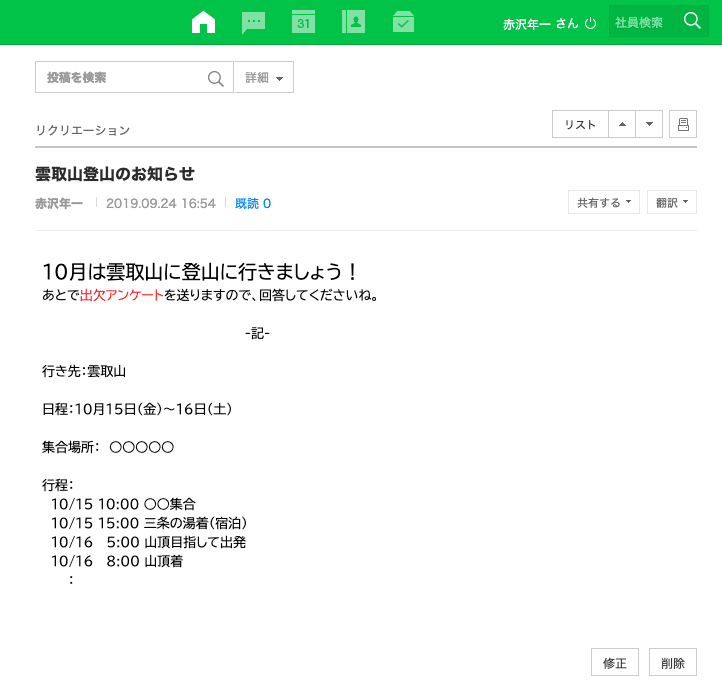Click the 削除 button

(x=673, y=662)
